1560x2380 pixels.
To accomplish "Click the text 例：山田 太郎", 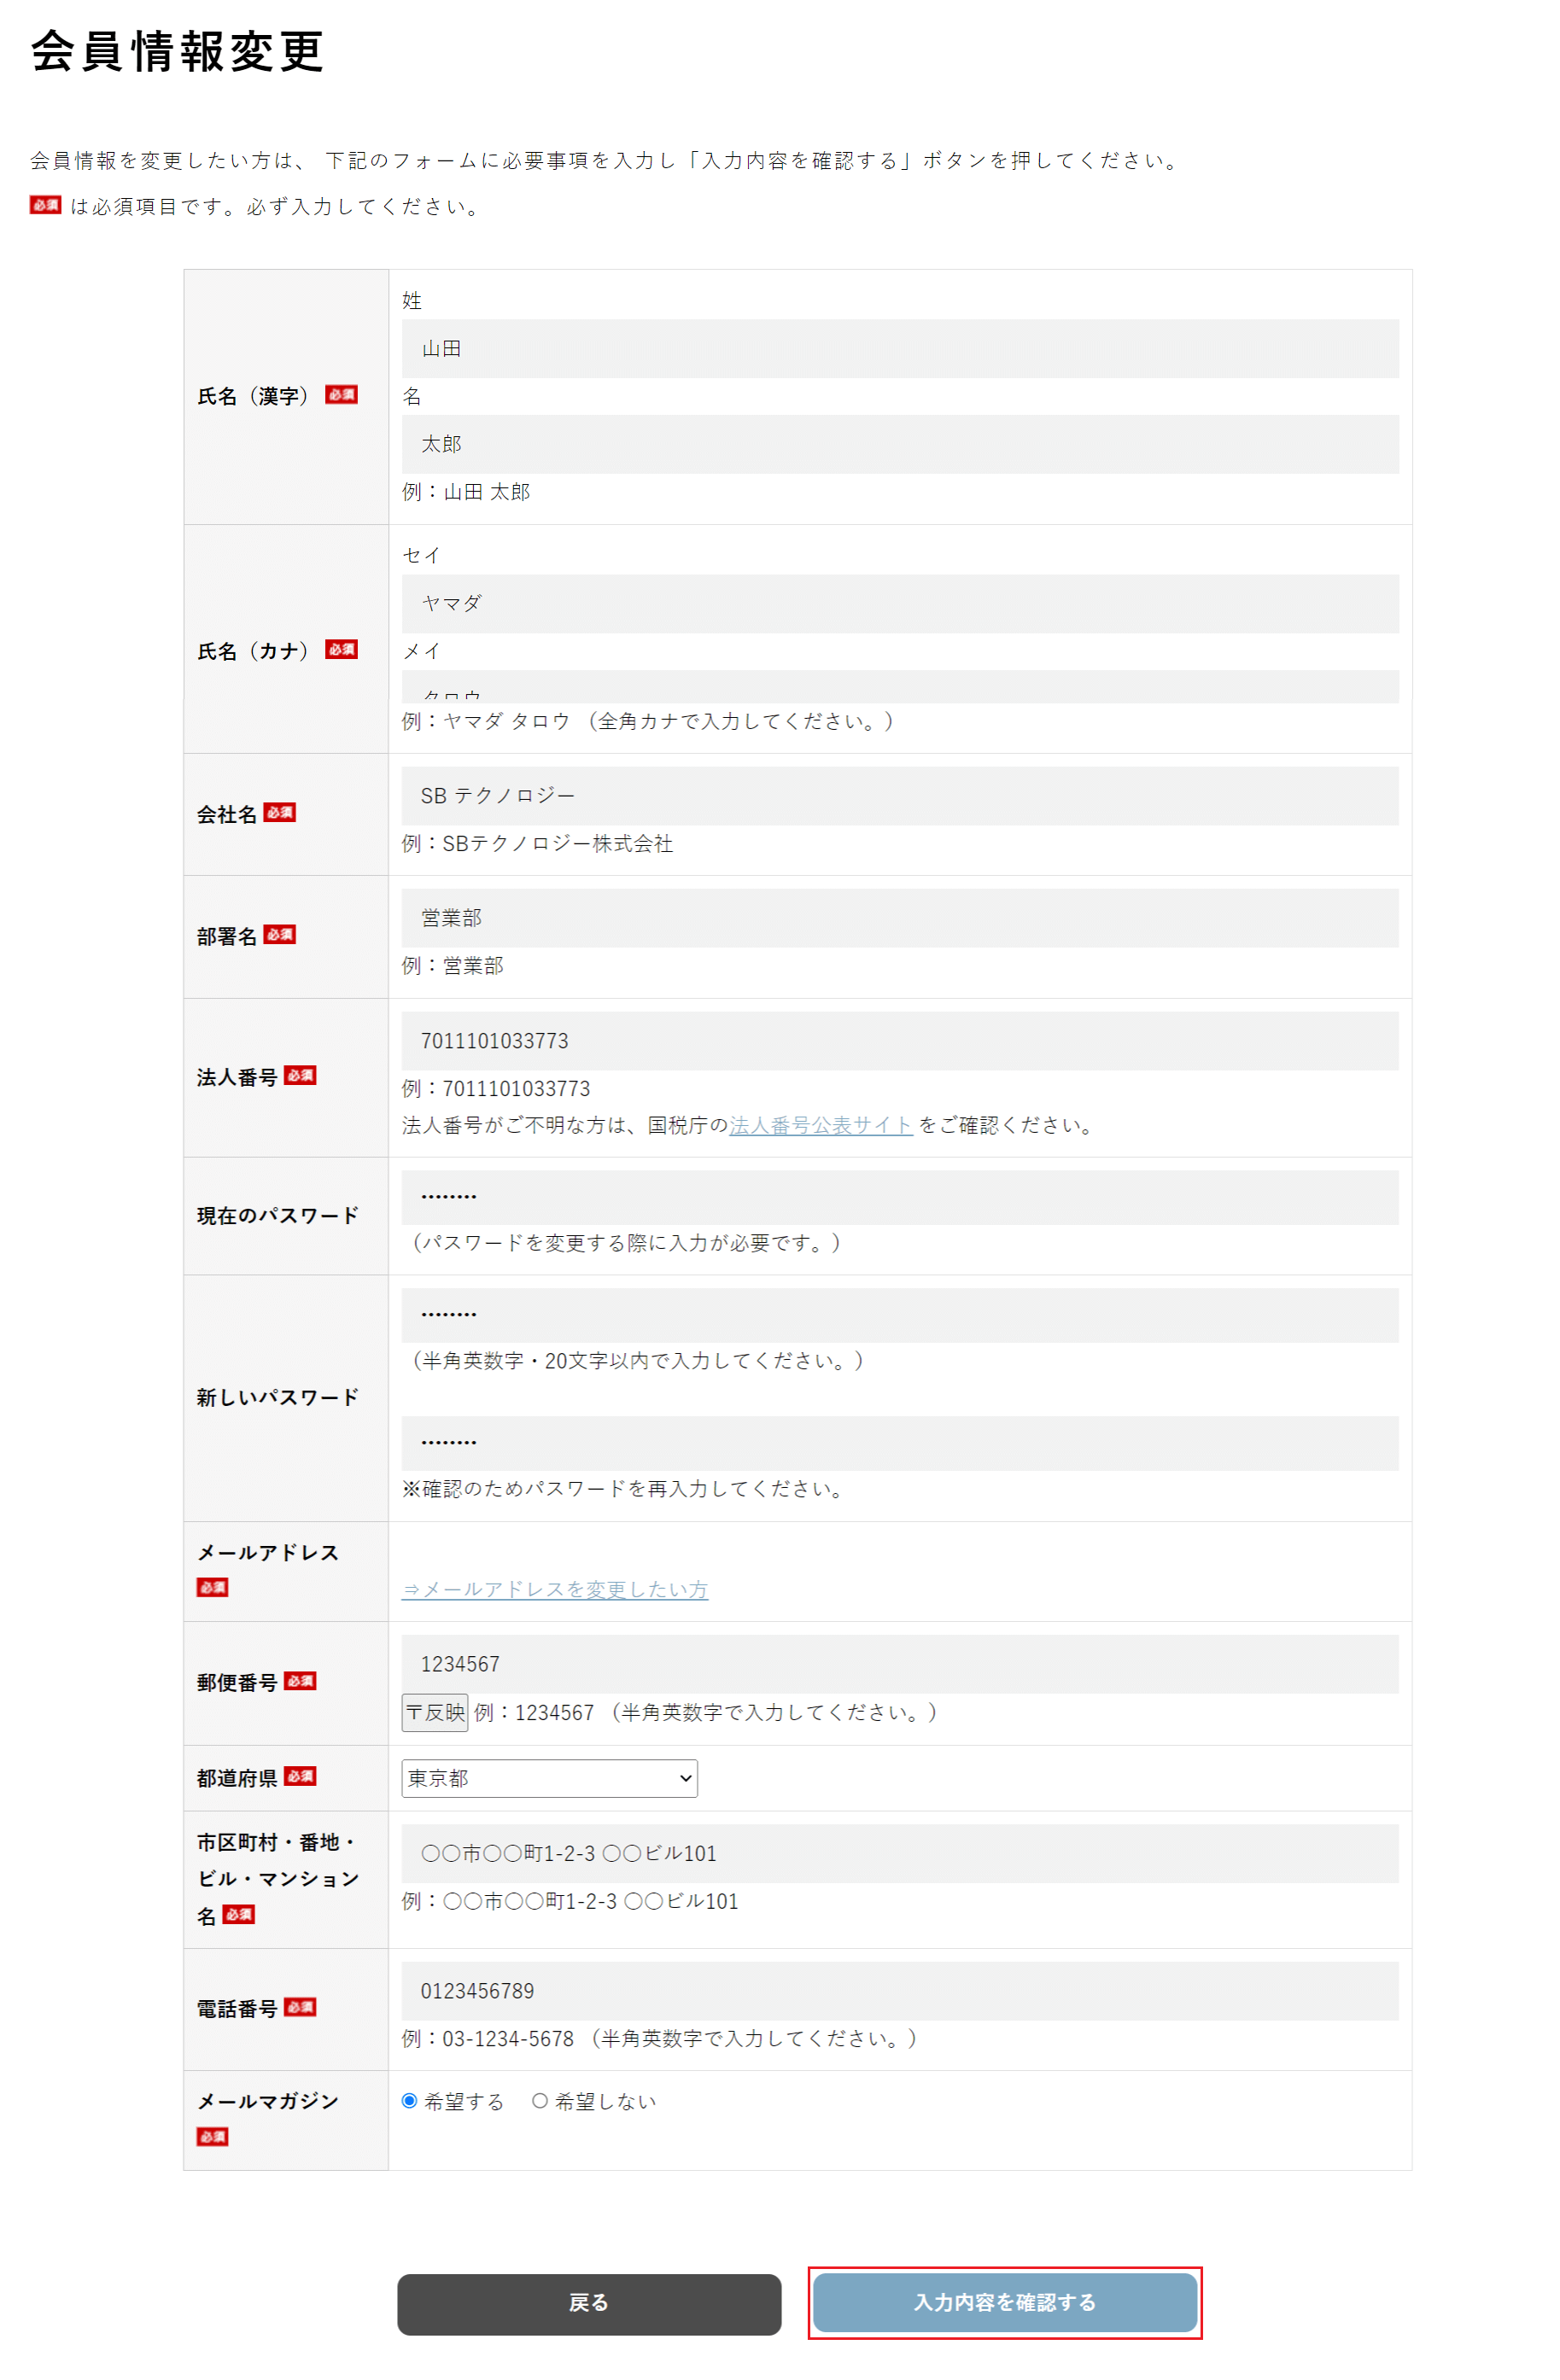I will (466, 492).
